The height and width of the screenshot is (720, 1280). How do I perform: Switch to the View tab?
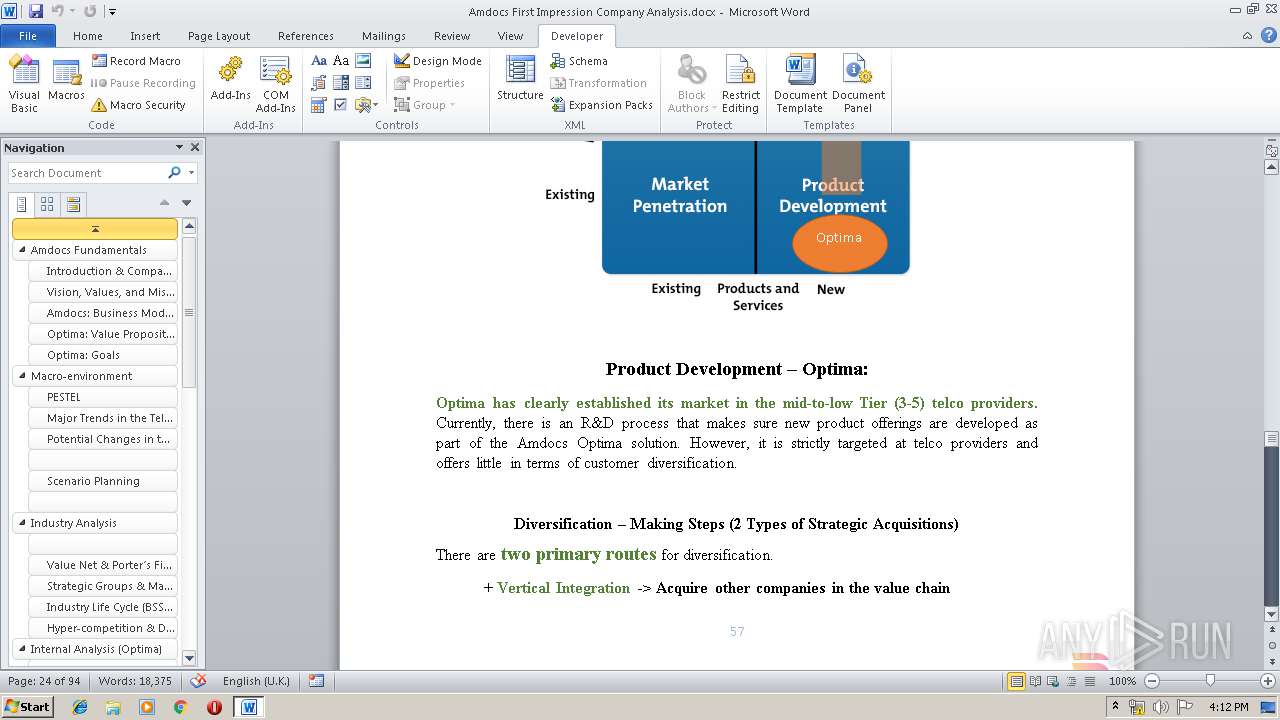[x=510, y=36]
